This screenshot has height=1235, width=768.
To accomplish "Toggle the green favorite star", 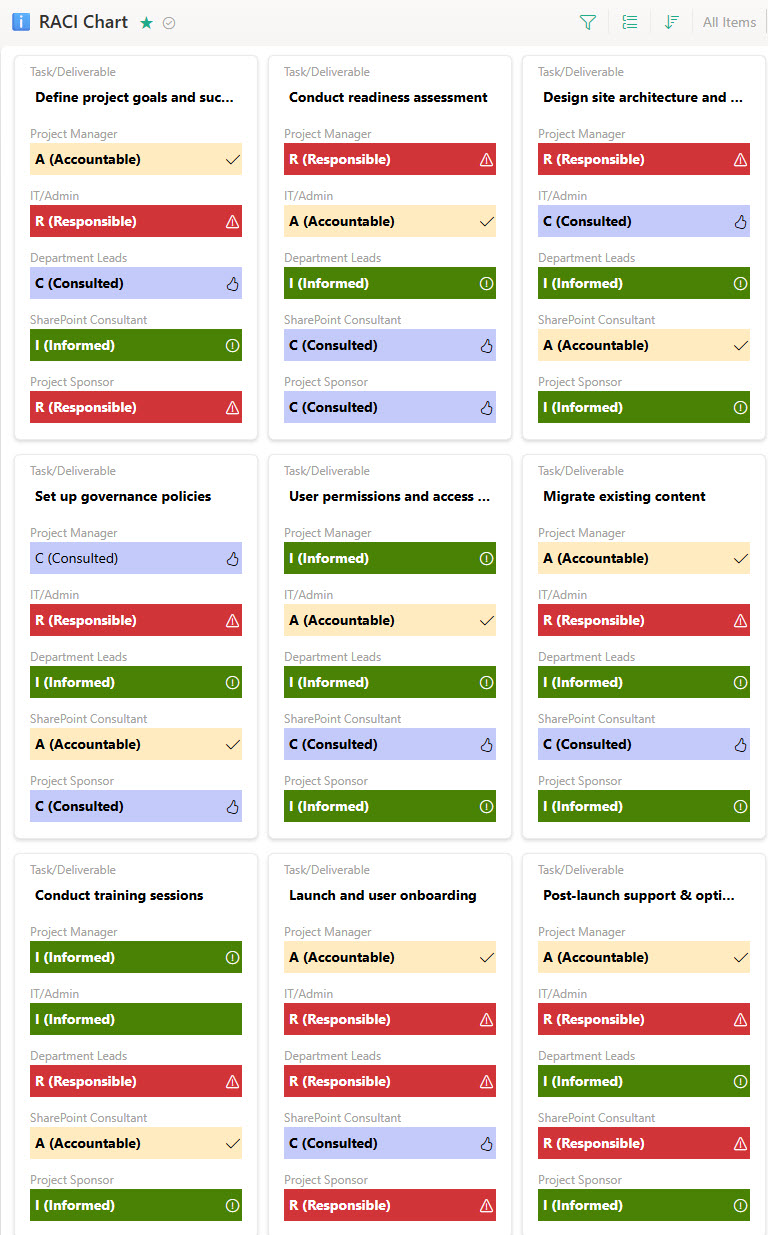I will pos(147,23).
